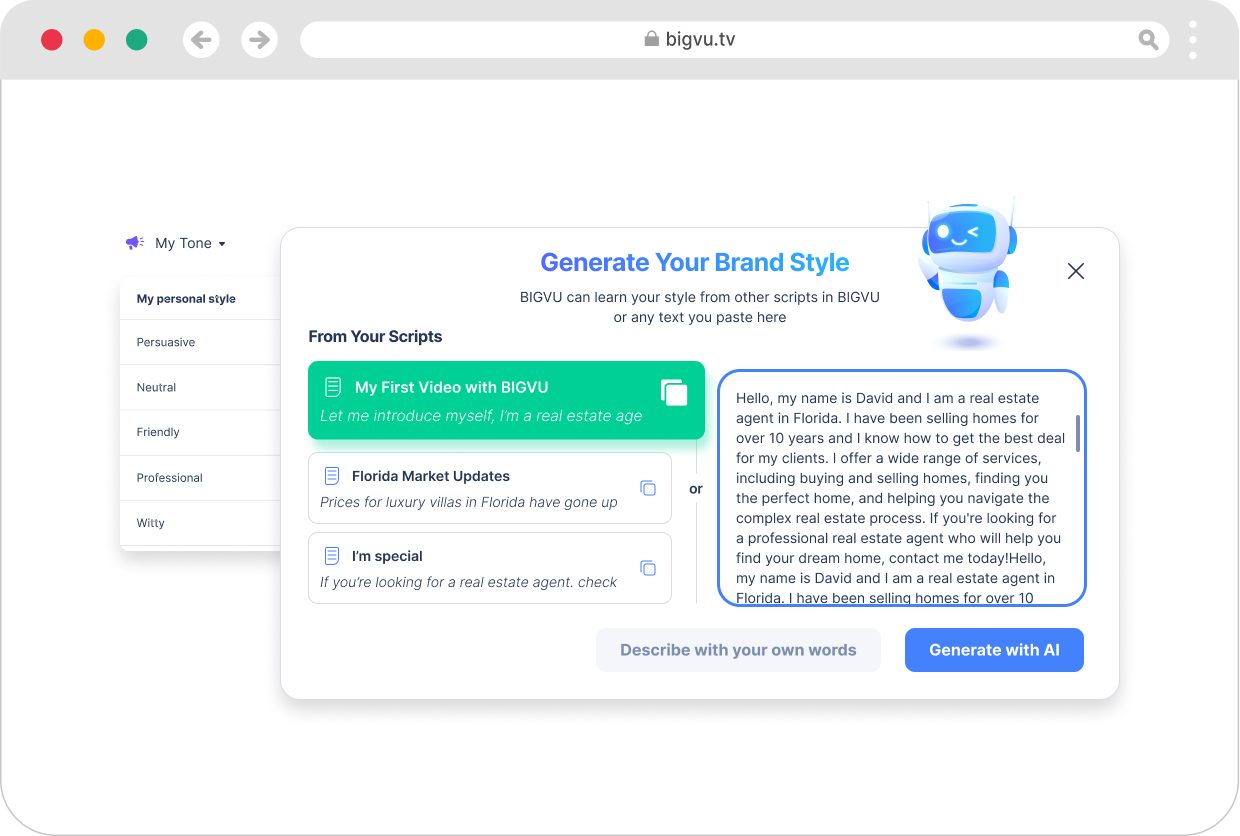
Task: Click the 'or' separator label
Action: 696,489
